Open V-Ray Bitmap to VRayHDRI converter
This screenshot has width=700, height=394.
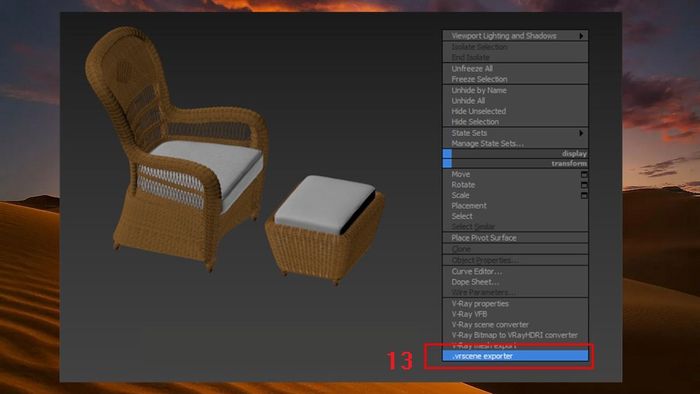pos(515,335)
